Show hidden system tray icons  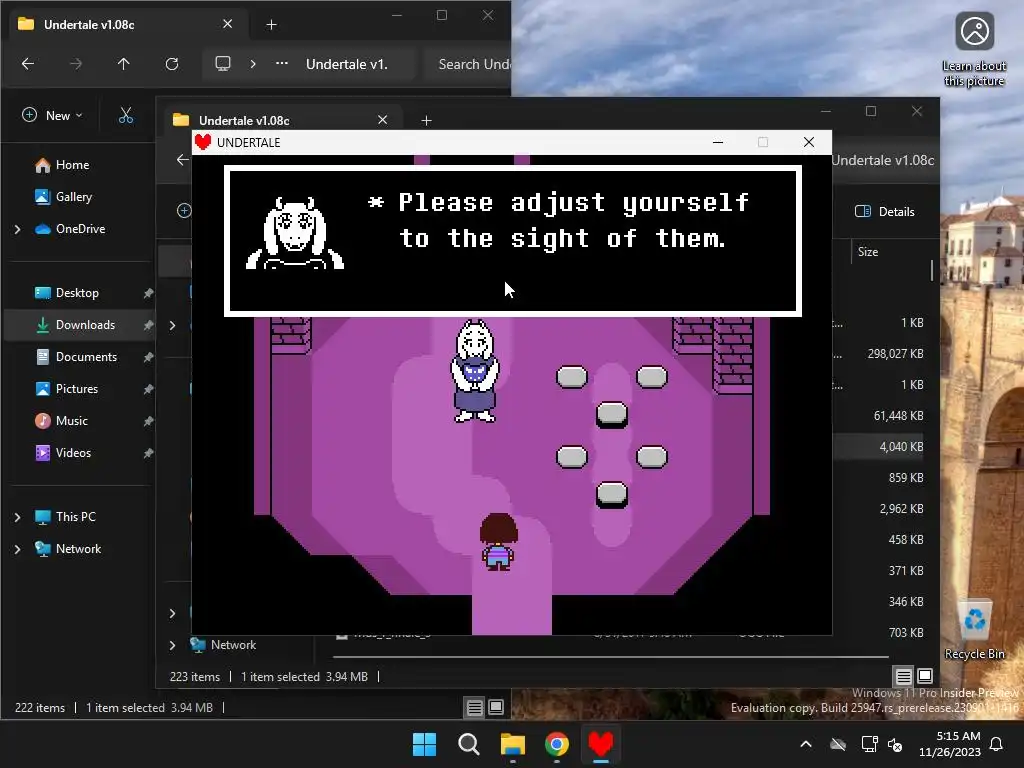(806, 744)
